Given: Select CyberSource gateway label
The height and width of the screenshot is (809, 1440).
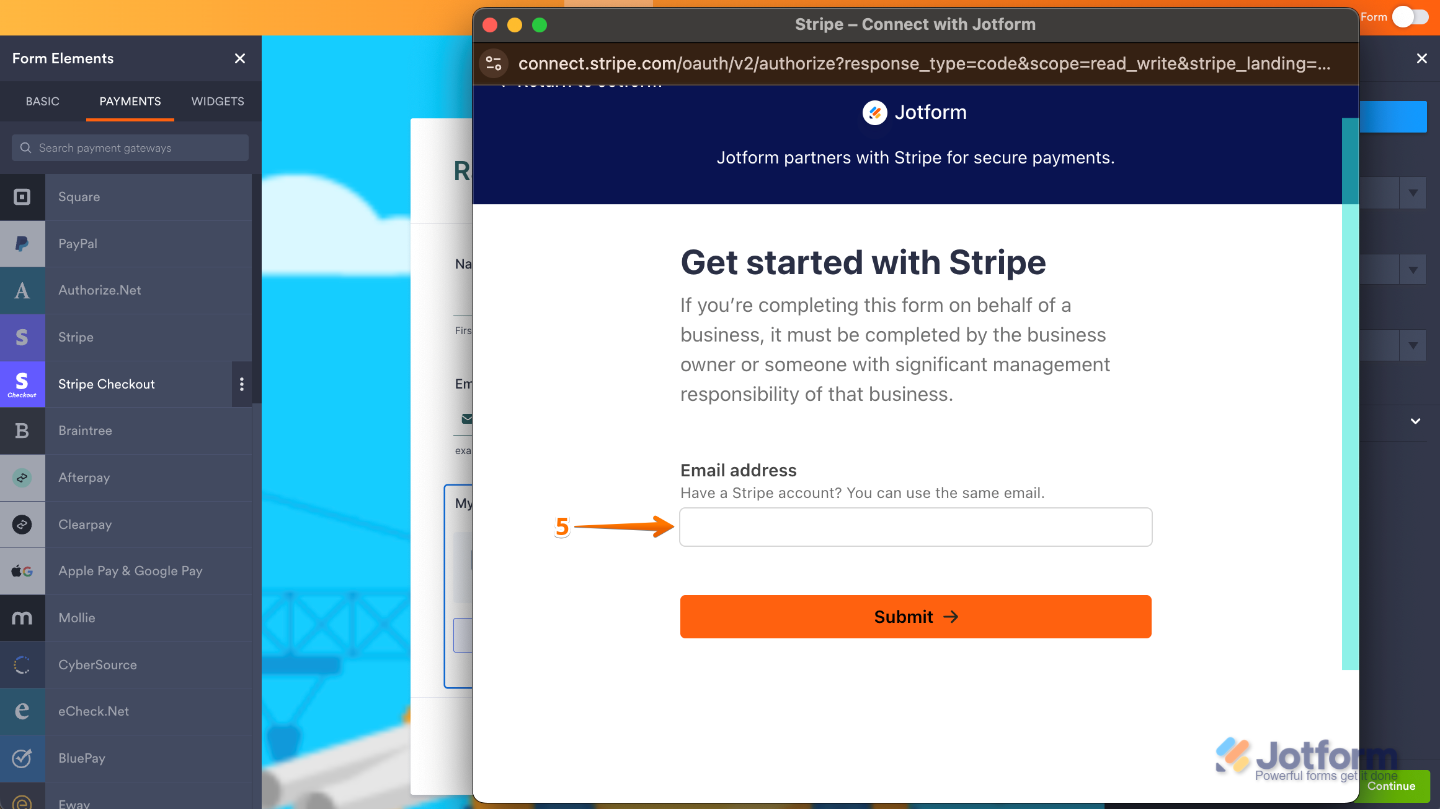Looking at the screenshot, I should 98,665.
